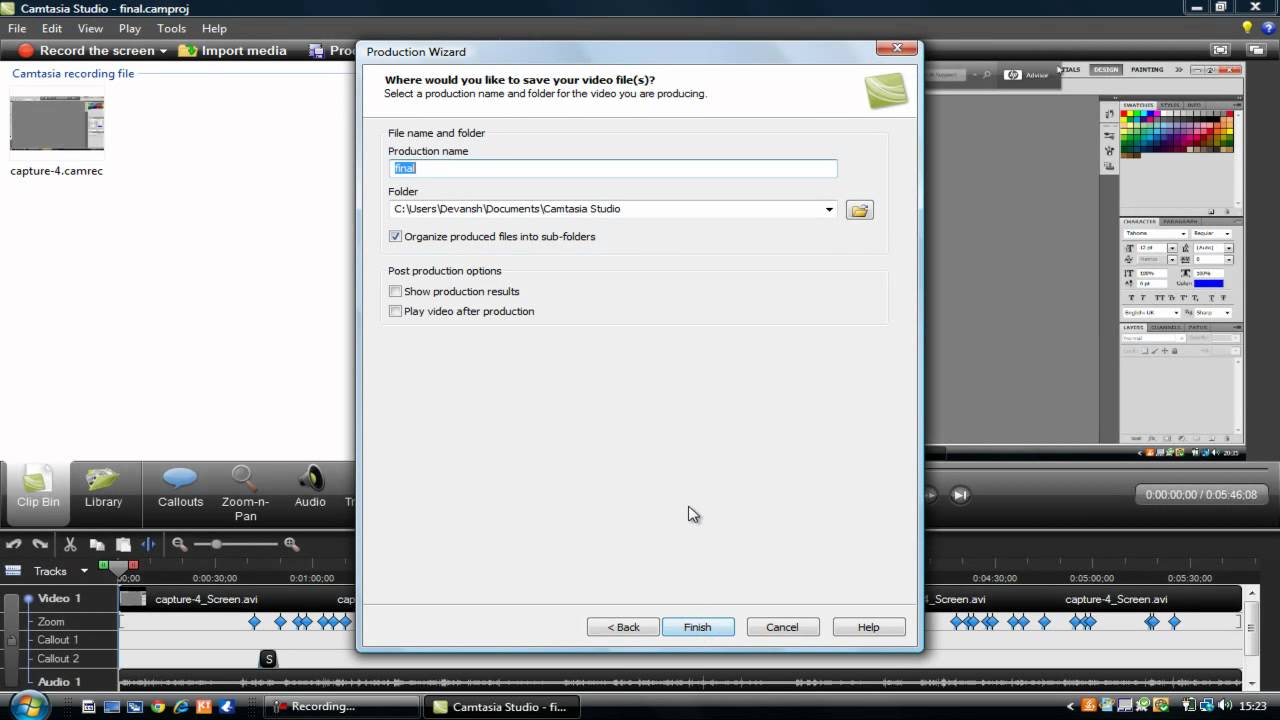Open the File menu
This screenshot has width=1280, height=720.
(x=17, y=29)
